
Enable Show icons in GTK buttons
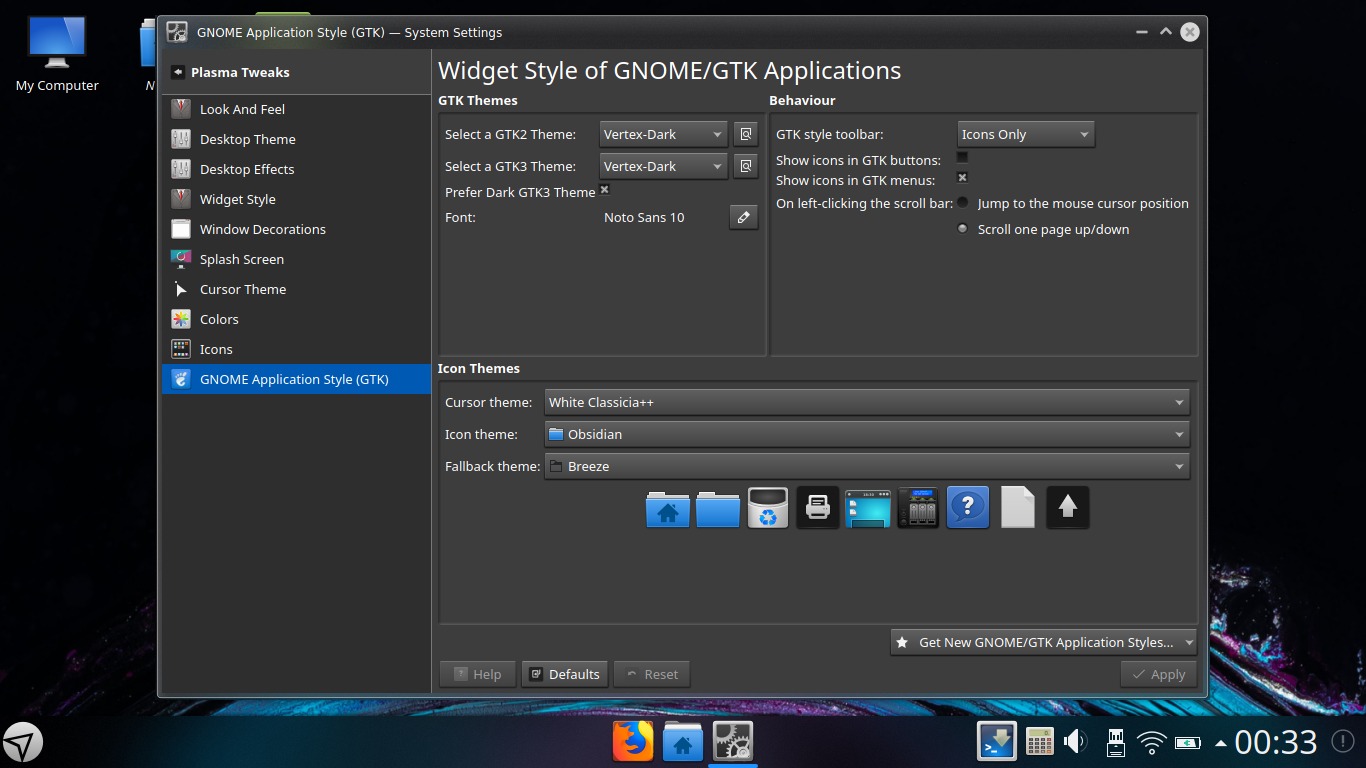click(x=962, y=157)
